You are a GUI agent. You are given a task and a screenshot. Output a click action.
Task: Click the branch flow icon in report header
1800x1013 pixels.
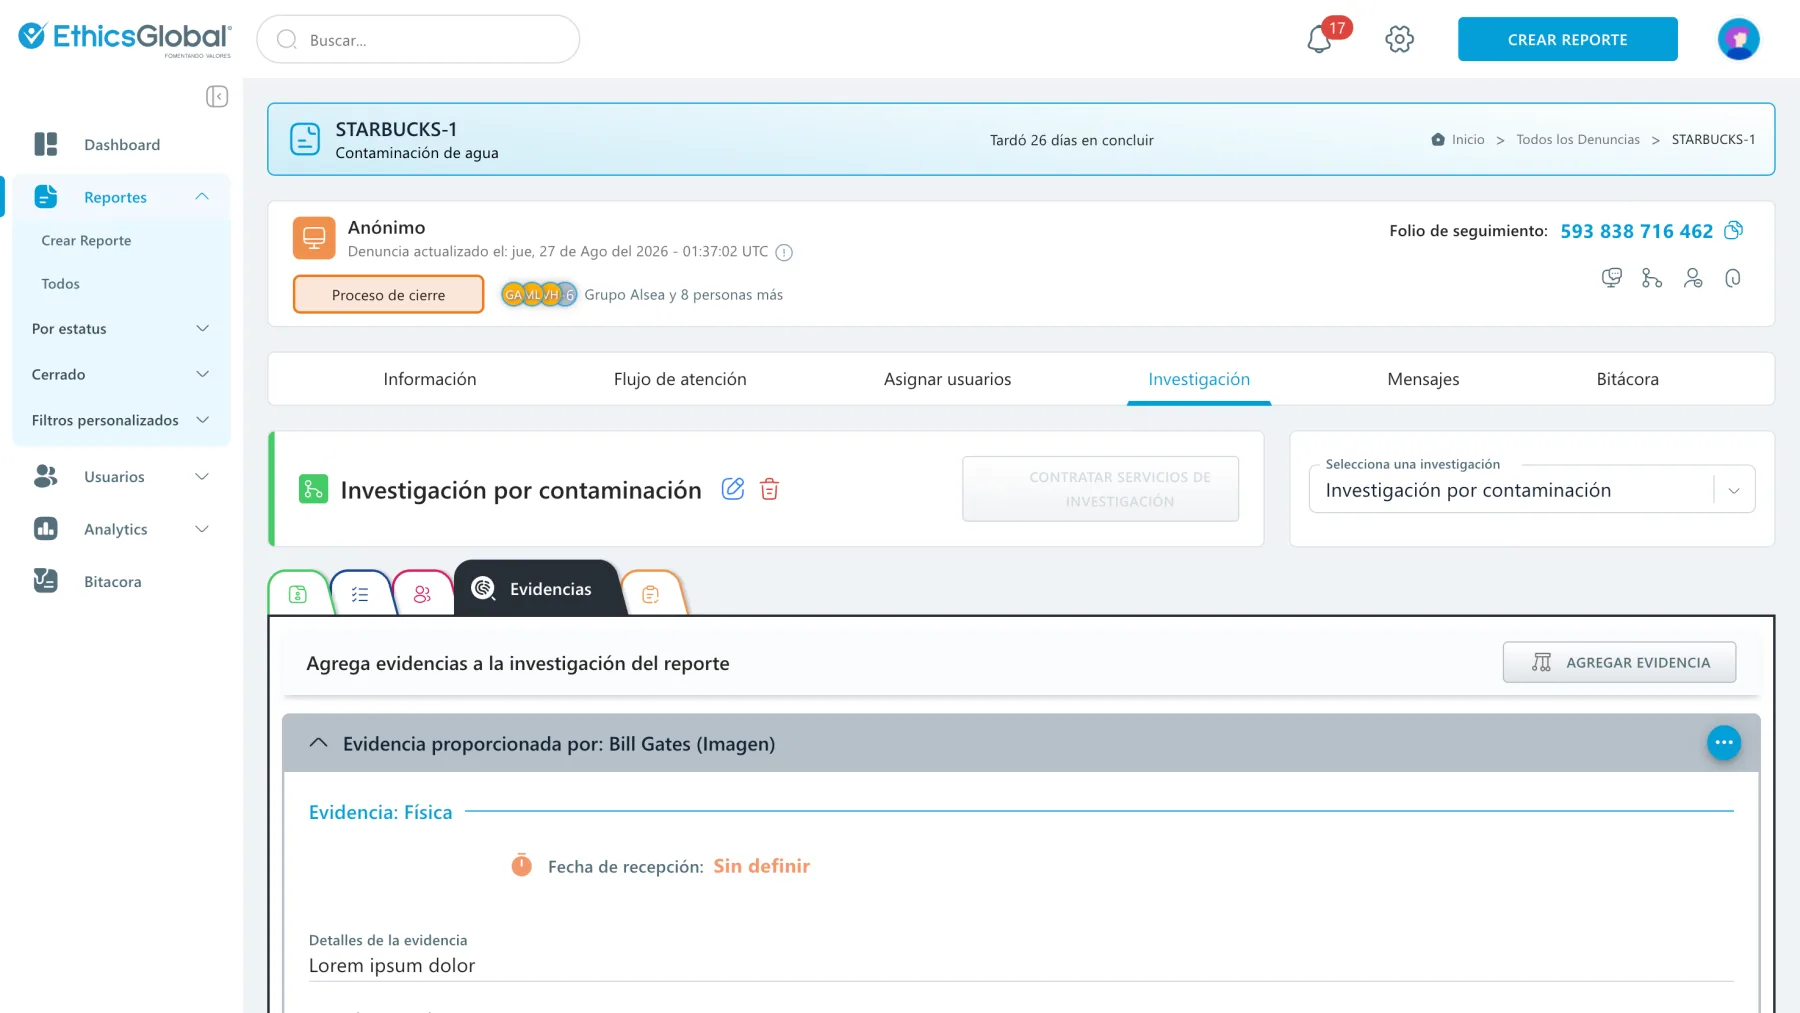click(1652, 278)
